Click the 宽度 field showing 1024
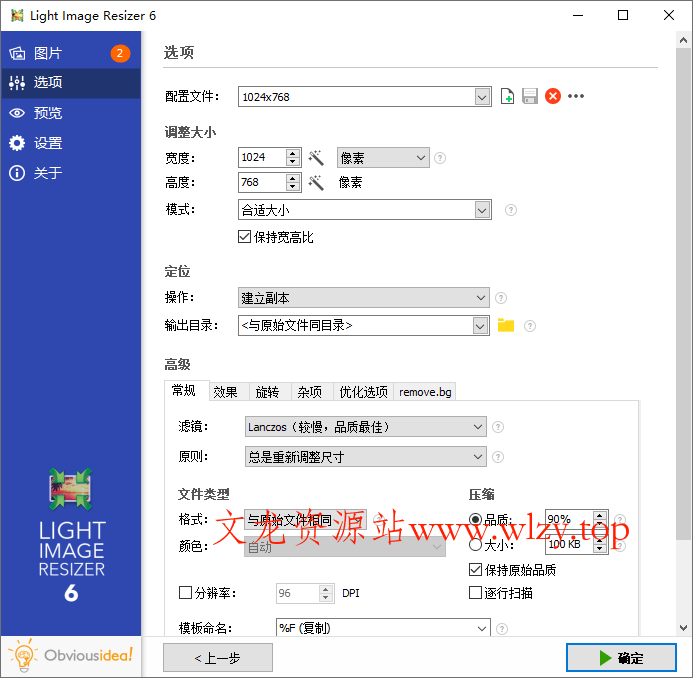 tap(262, 158)
